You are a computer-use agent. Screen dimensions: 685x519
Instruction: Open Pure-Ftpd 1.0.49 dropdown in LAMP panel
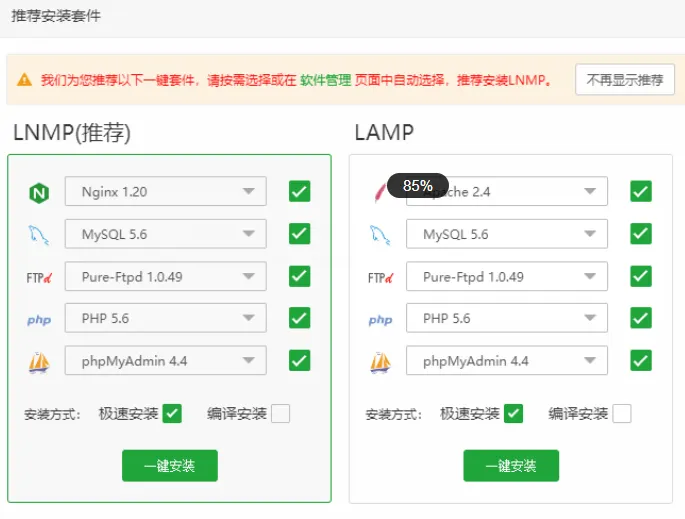tap(507, 276)
